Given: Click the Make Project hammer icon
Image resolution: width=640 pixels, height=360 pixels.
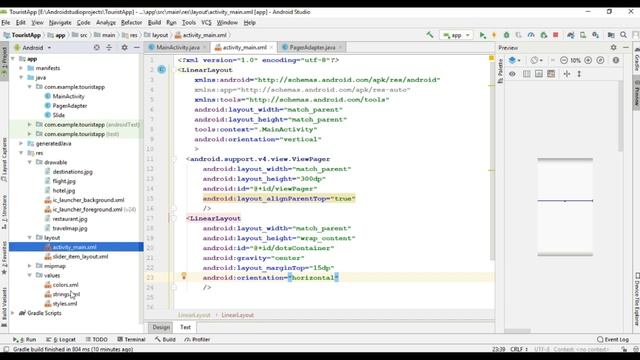Looking at the screenshot, I should 430,35.
